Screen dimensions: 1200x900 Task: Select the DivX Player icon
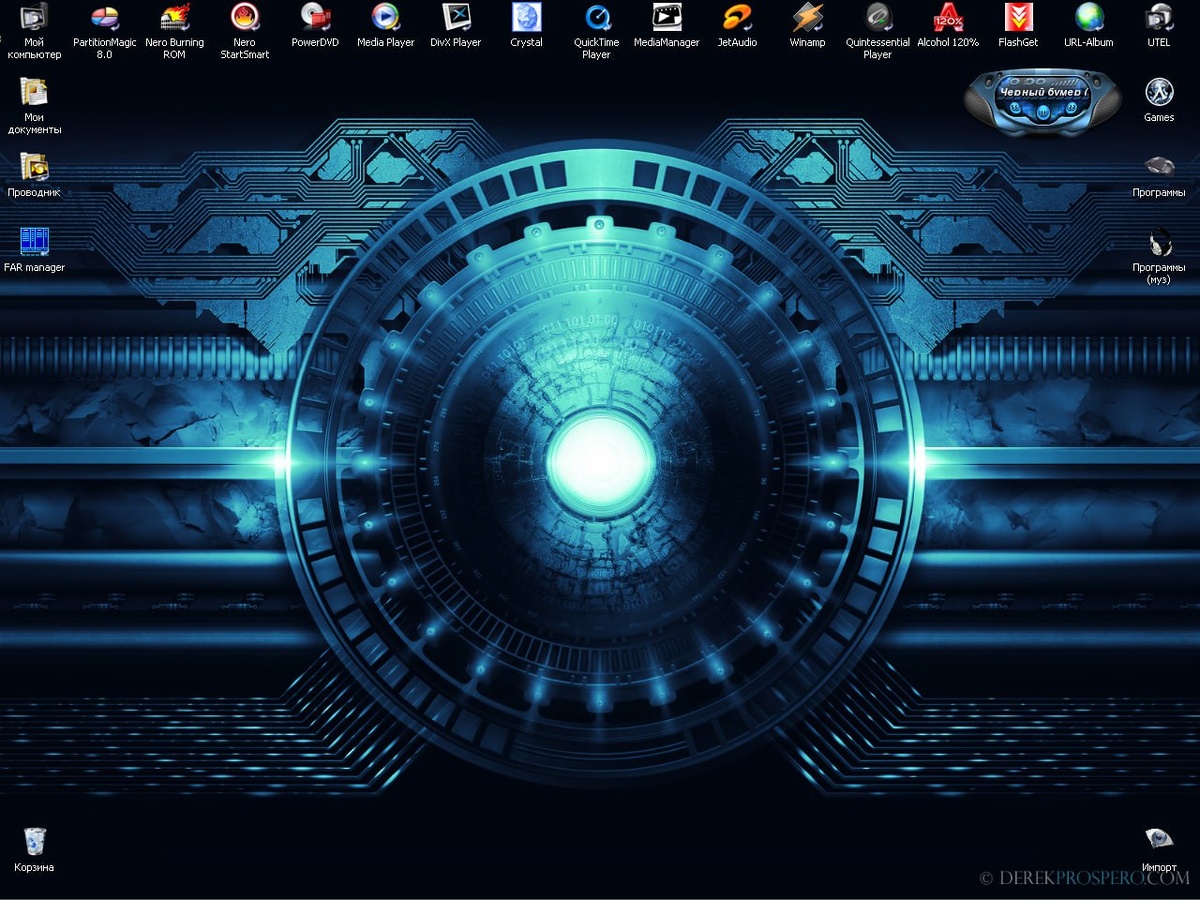pos(456,25)
